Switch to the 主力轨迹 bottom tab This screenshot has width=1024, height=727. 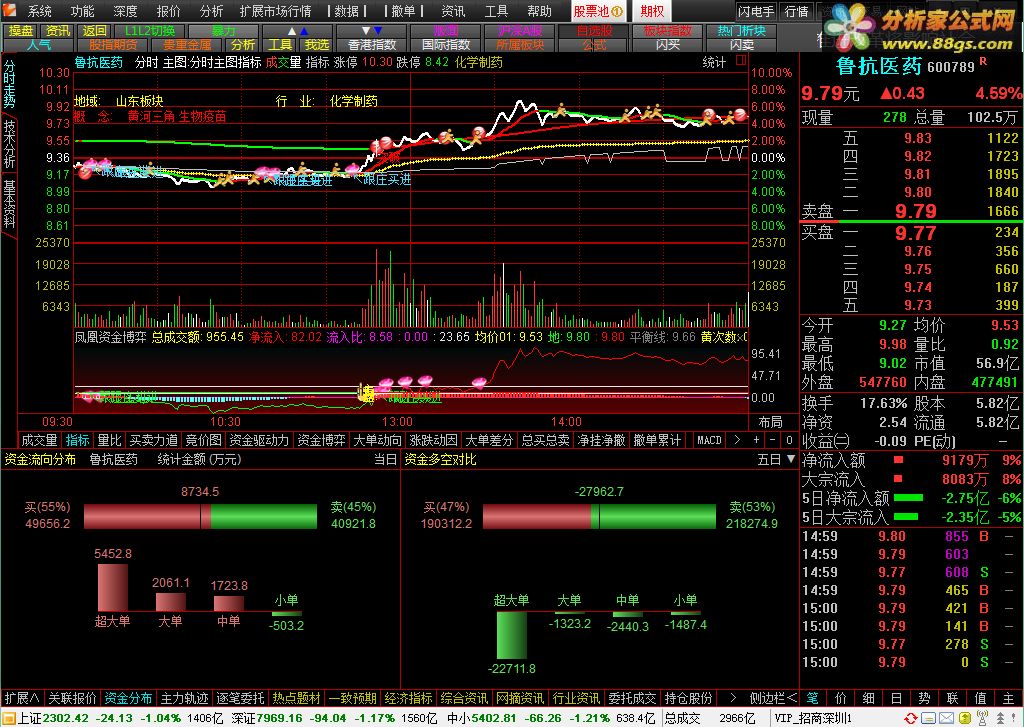[x=184, y=698]
